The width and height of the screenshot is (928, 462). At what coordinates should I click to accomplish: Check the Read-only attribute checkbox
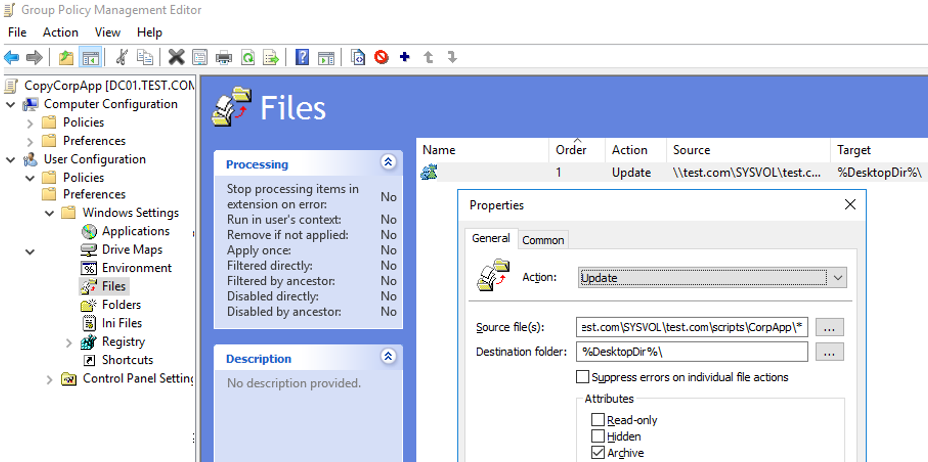point(598,420)
